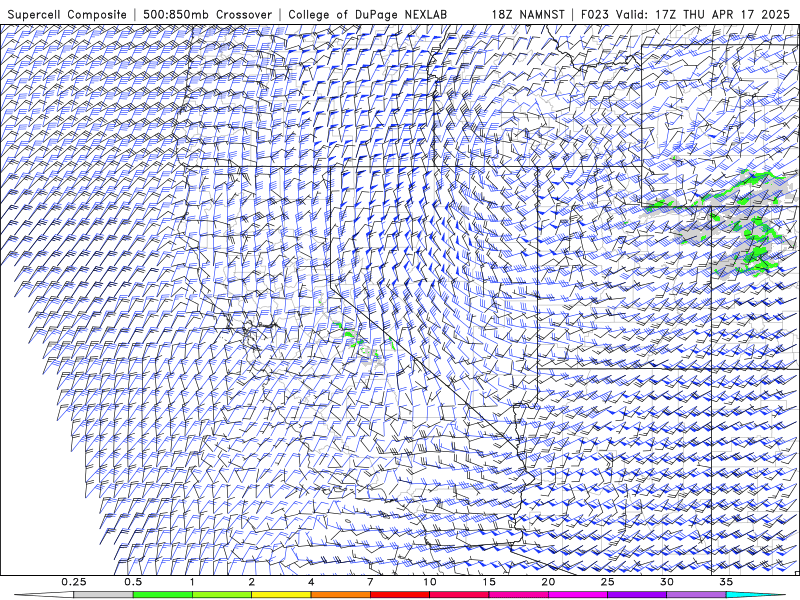This screenshot has width=800, height=600.
Task: Click the 'College of DuPage NEXLAB' label
Action: click(x=367, y=14)
